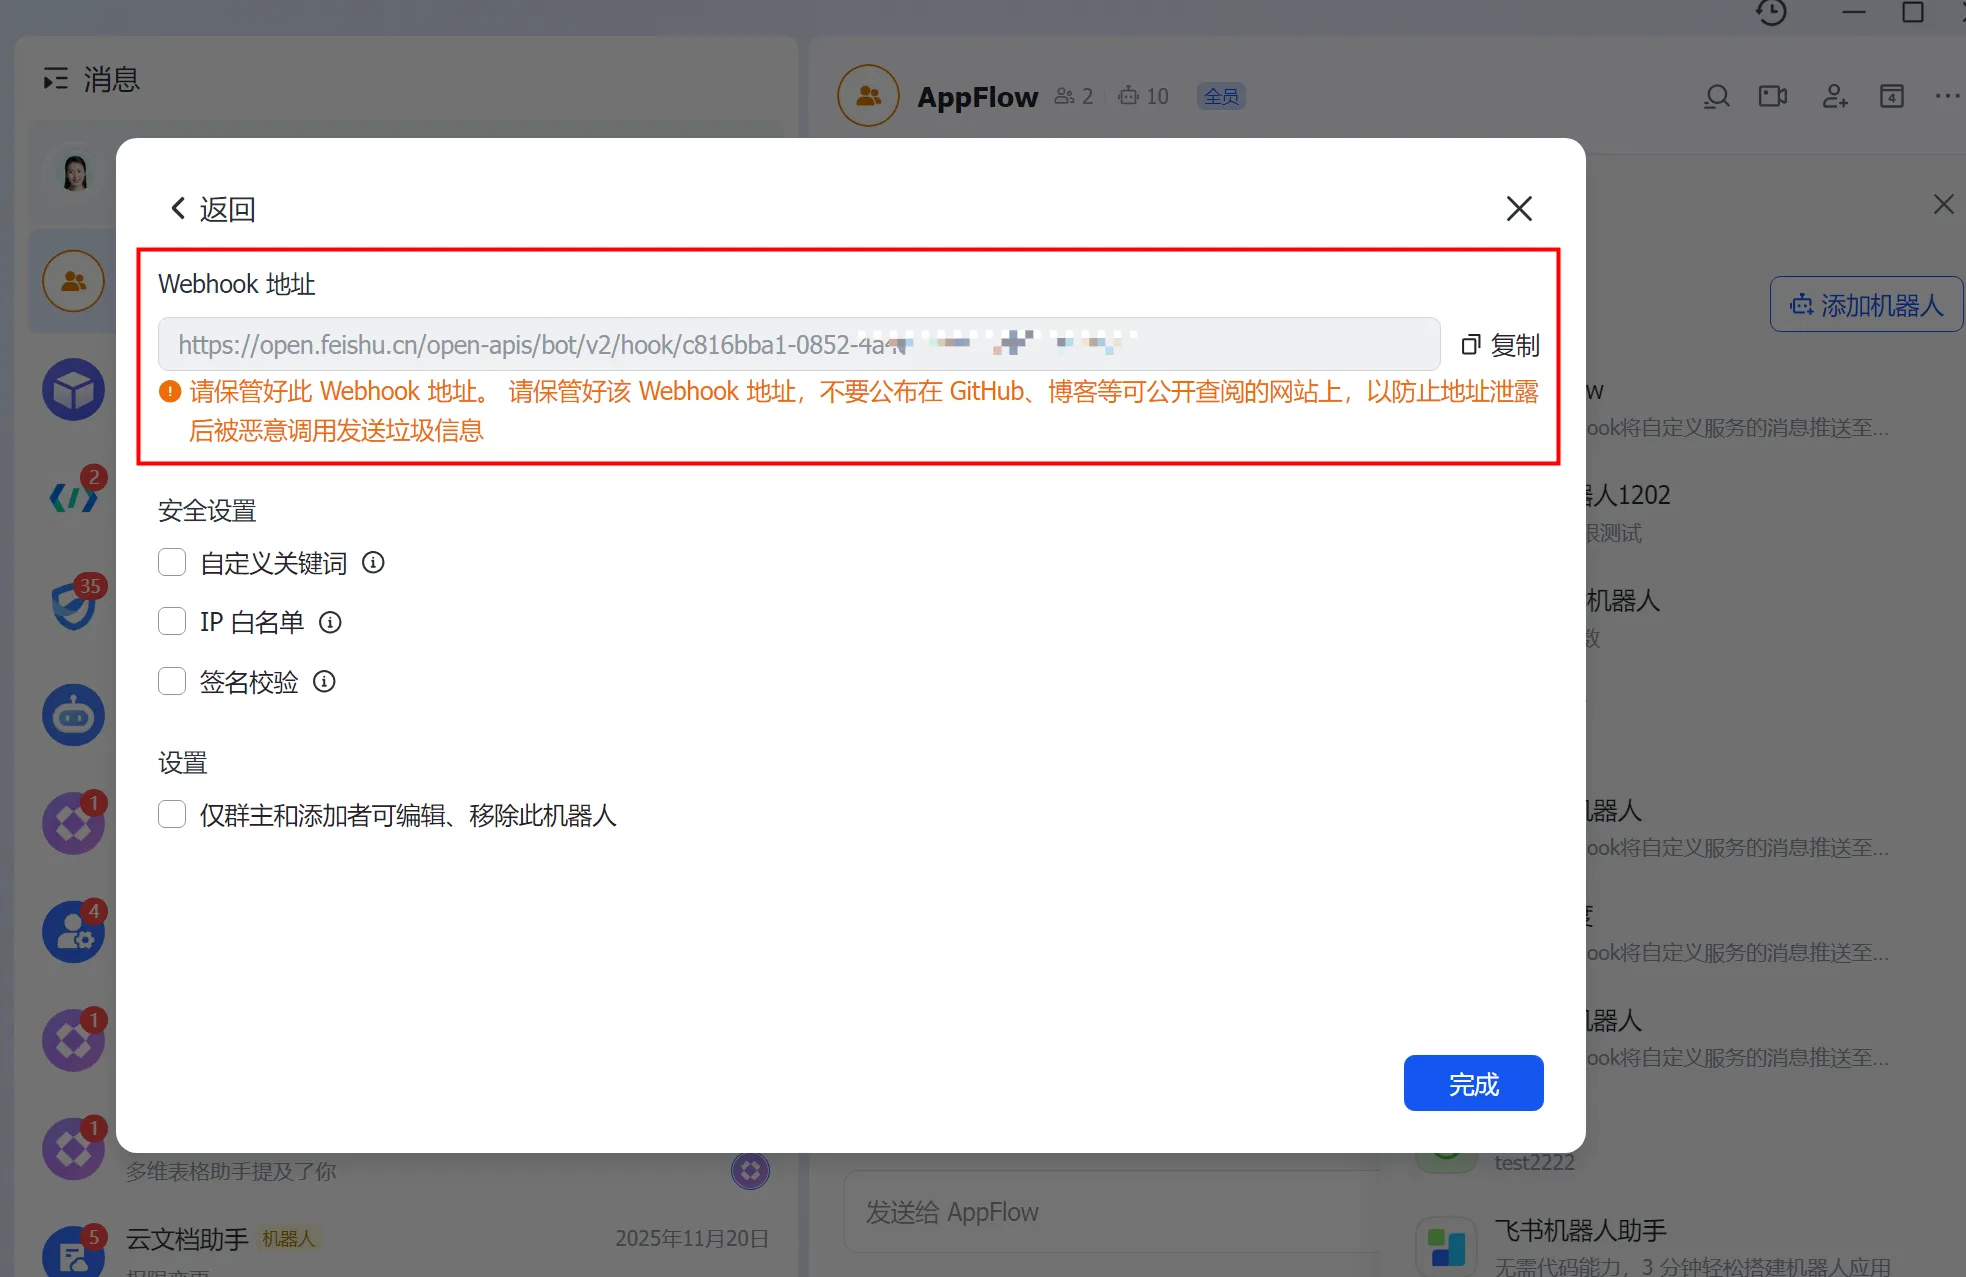Start video call from chat header
This screenshot has width=1966, height=1277.
(x=1773, y=97)
